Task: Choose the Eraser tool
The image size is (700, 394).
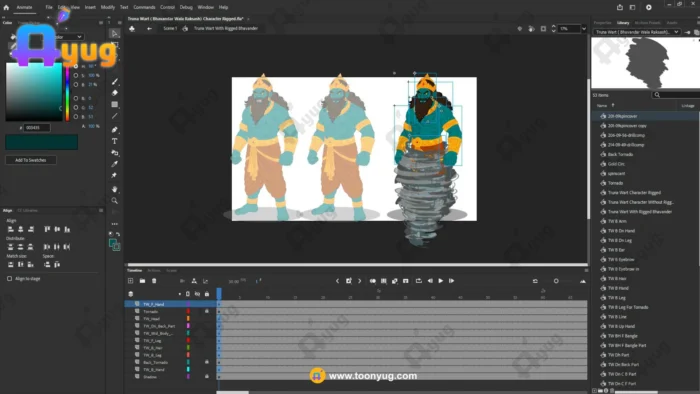Action: tap(115, 93)
